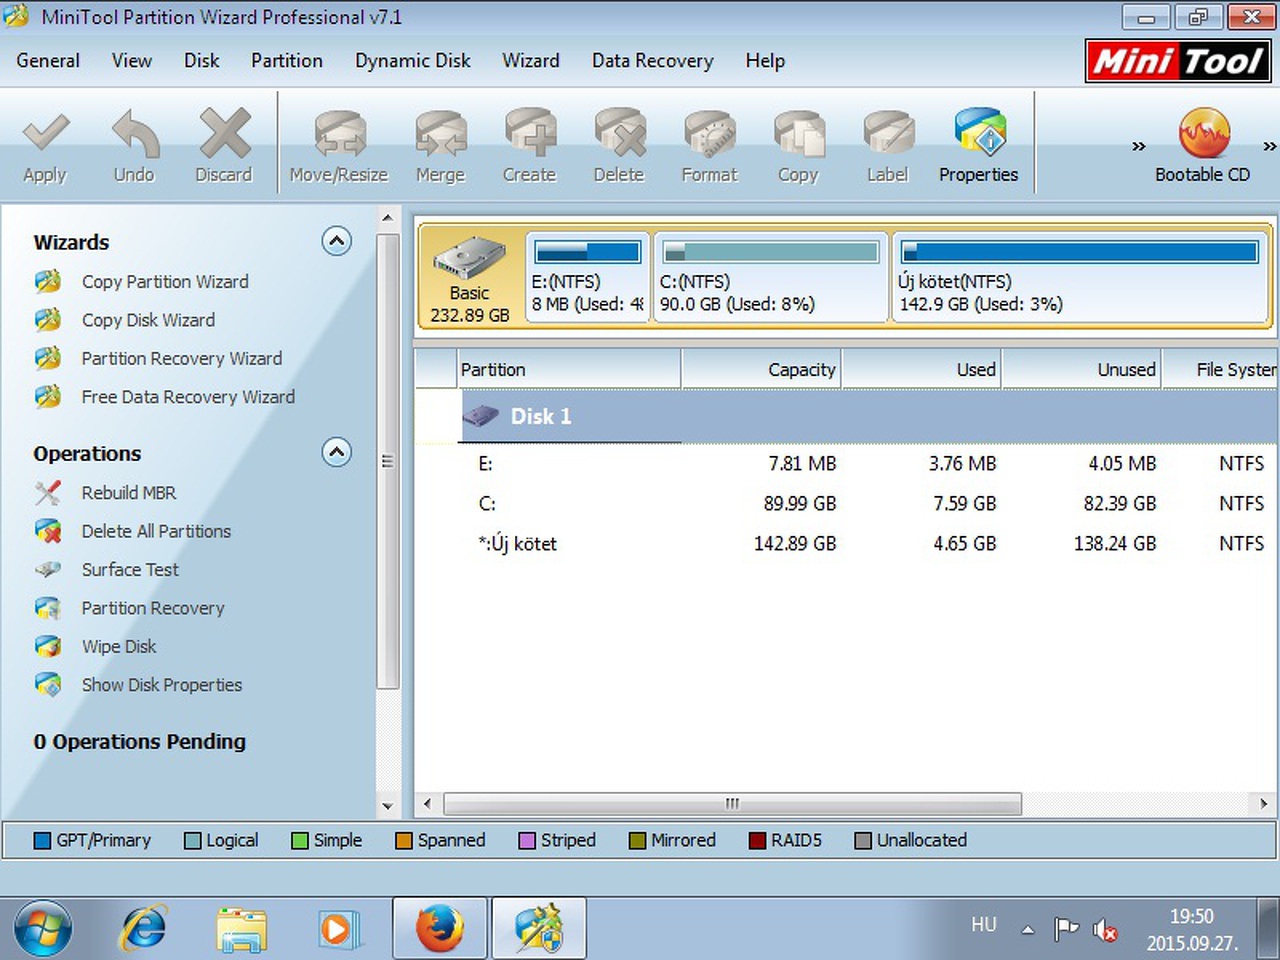The height and width of the screenshot is (960, 1280).
Task: Open the Disk menu
Action: pos(202,61)
